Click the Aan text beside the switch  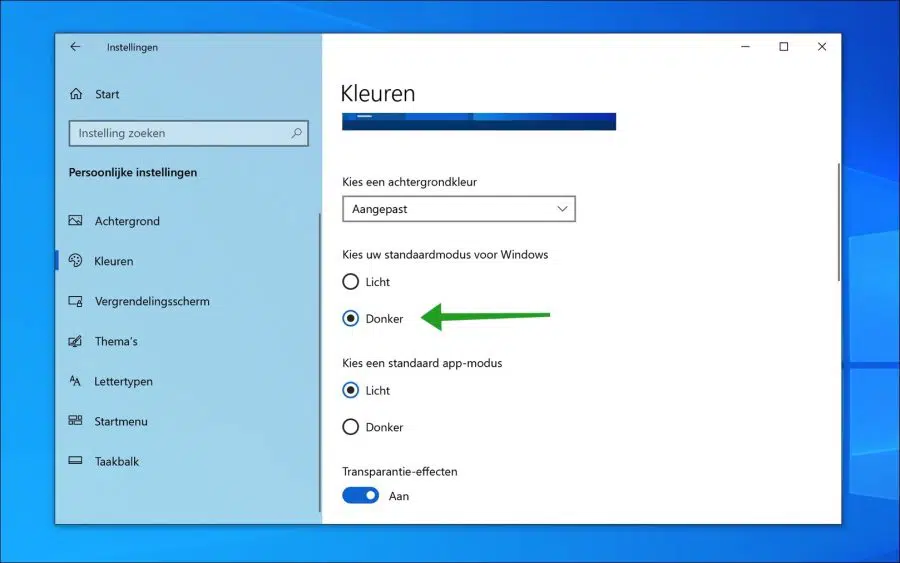point(399,496)
